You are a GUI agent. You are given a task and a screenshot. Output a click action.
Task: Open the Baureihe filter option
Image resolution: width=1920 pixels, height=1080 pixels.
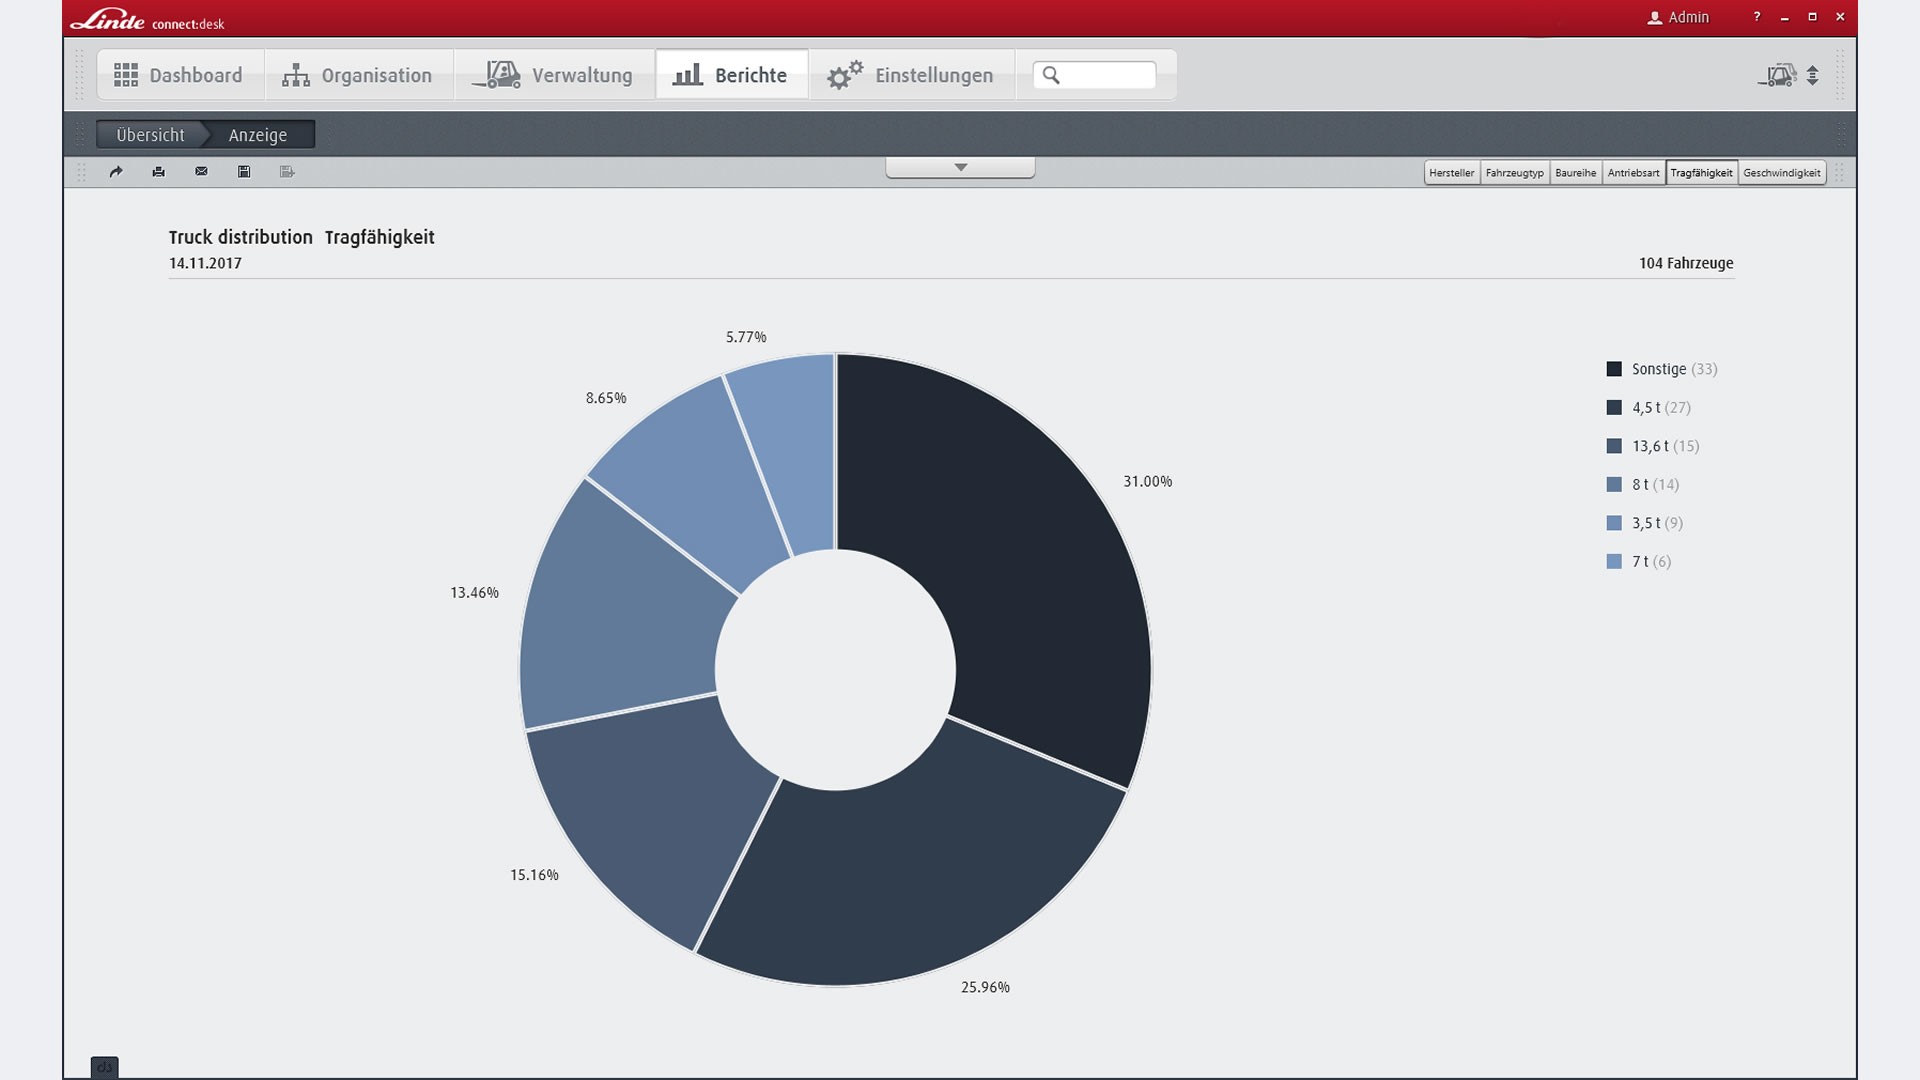coord(1574,172)
